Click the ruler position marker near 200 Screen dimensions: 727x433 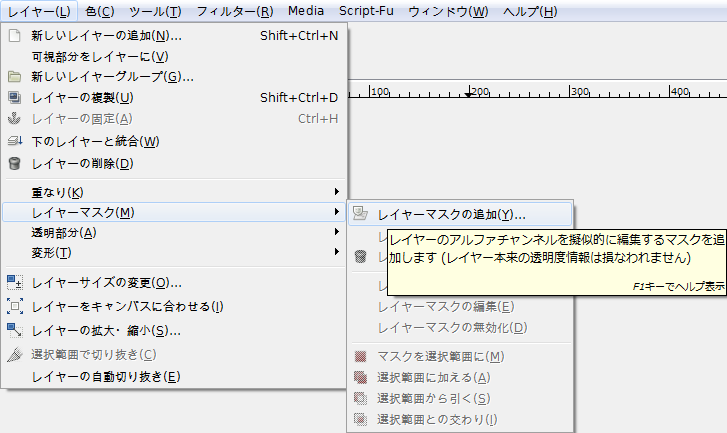(x=468, y=95)
